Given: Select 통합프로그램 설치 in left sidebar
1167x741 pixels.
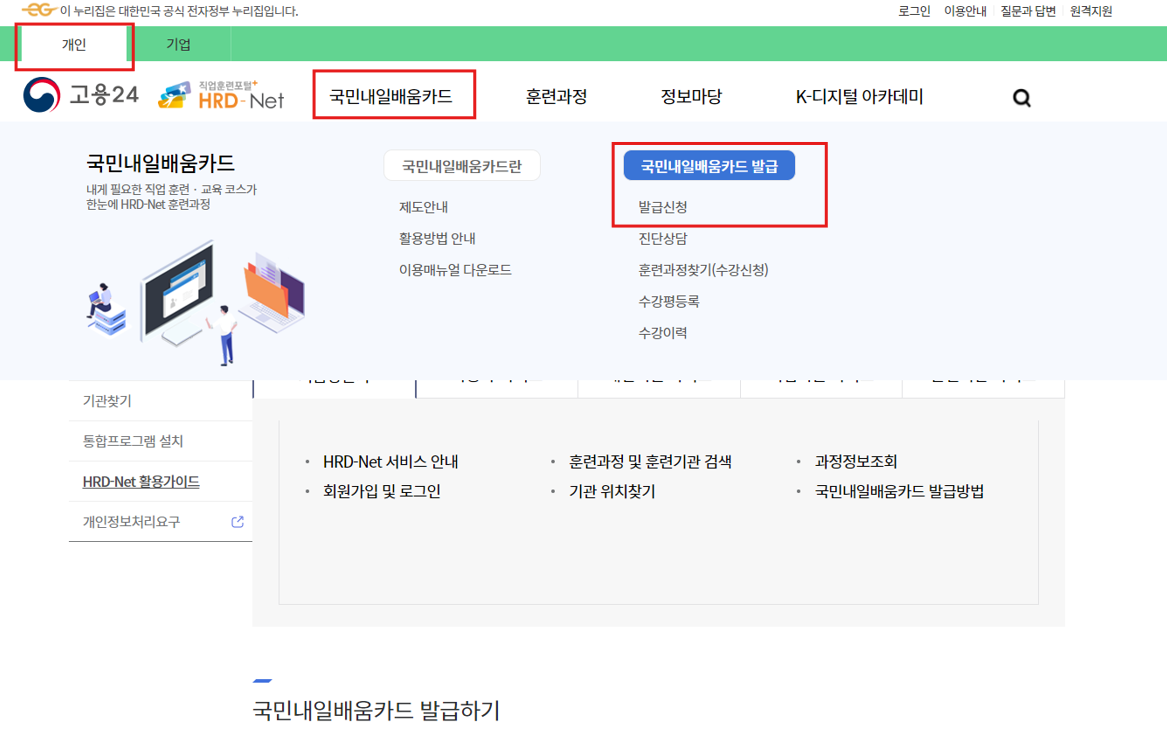Looking at the screenshot, I should [132, 441].
